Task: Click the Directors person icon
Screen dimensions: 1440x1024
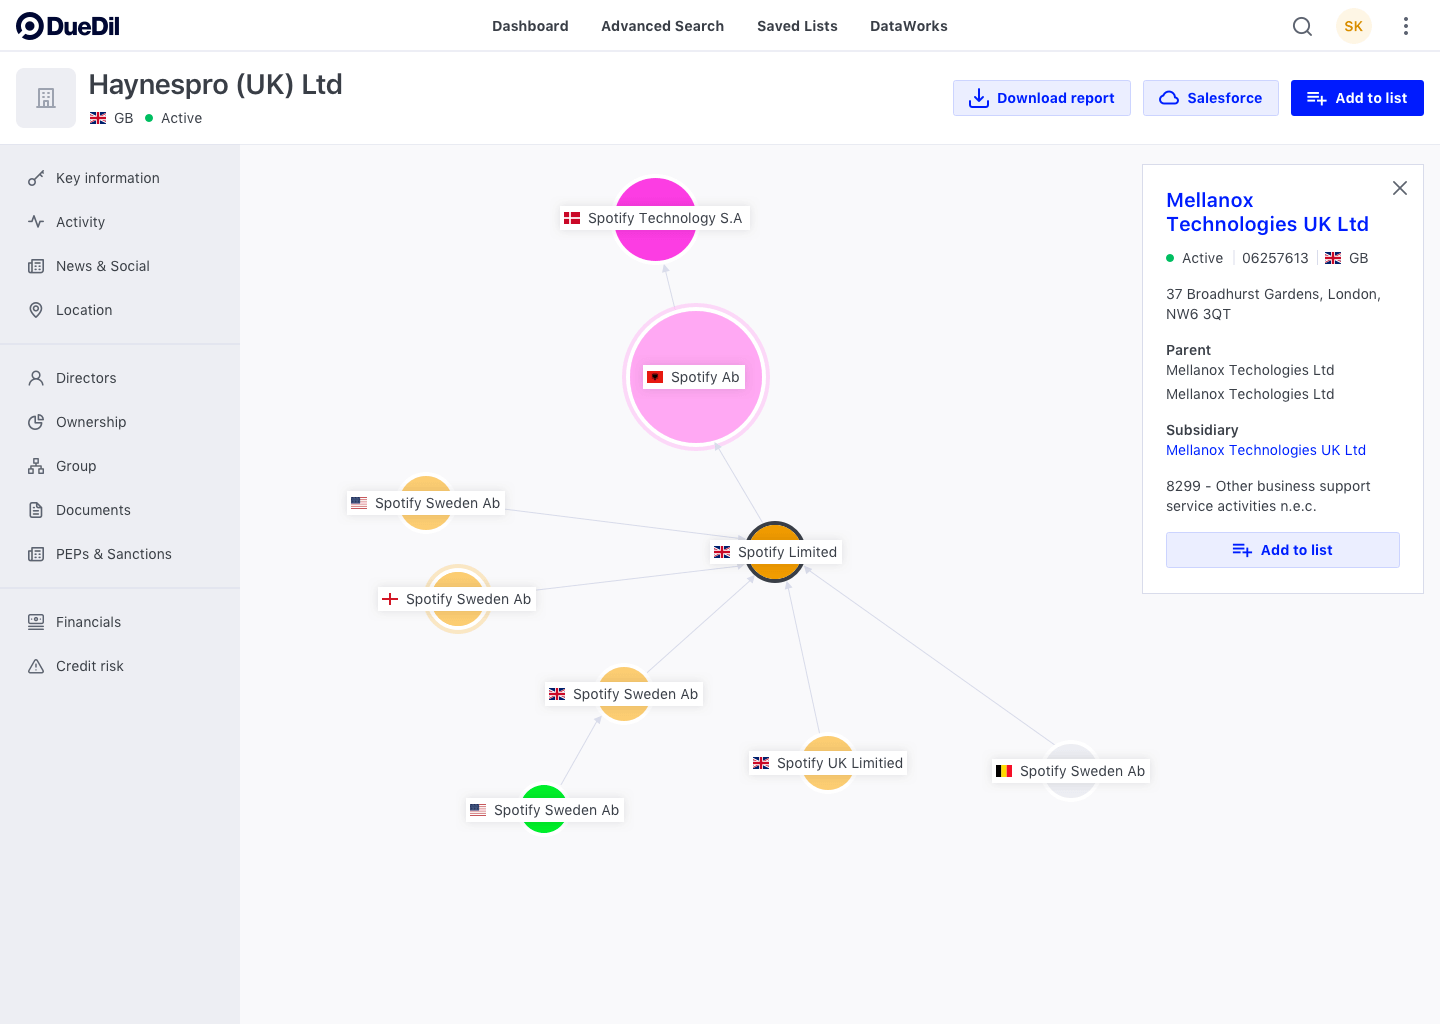Action: 36,378
